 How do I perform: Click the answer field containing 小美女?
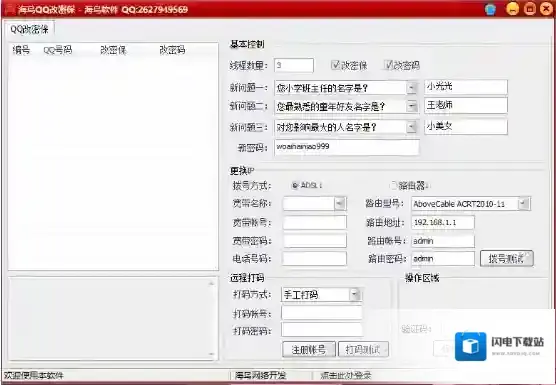[x=466, y=127]
